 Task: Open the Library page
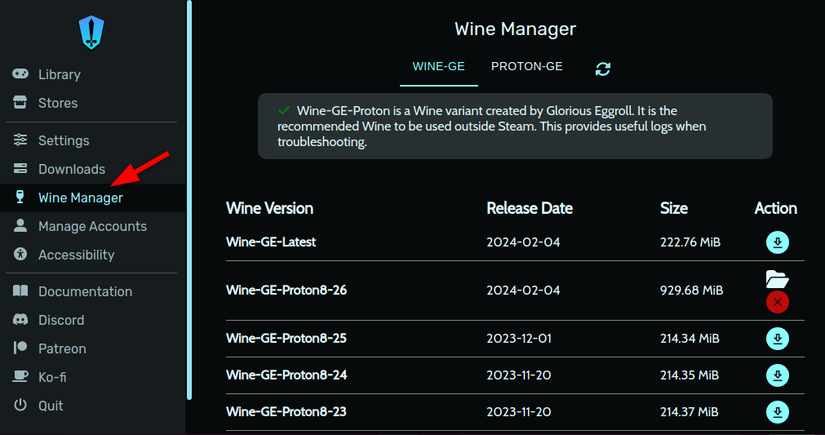[59, 74]
